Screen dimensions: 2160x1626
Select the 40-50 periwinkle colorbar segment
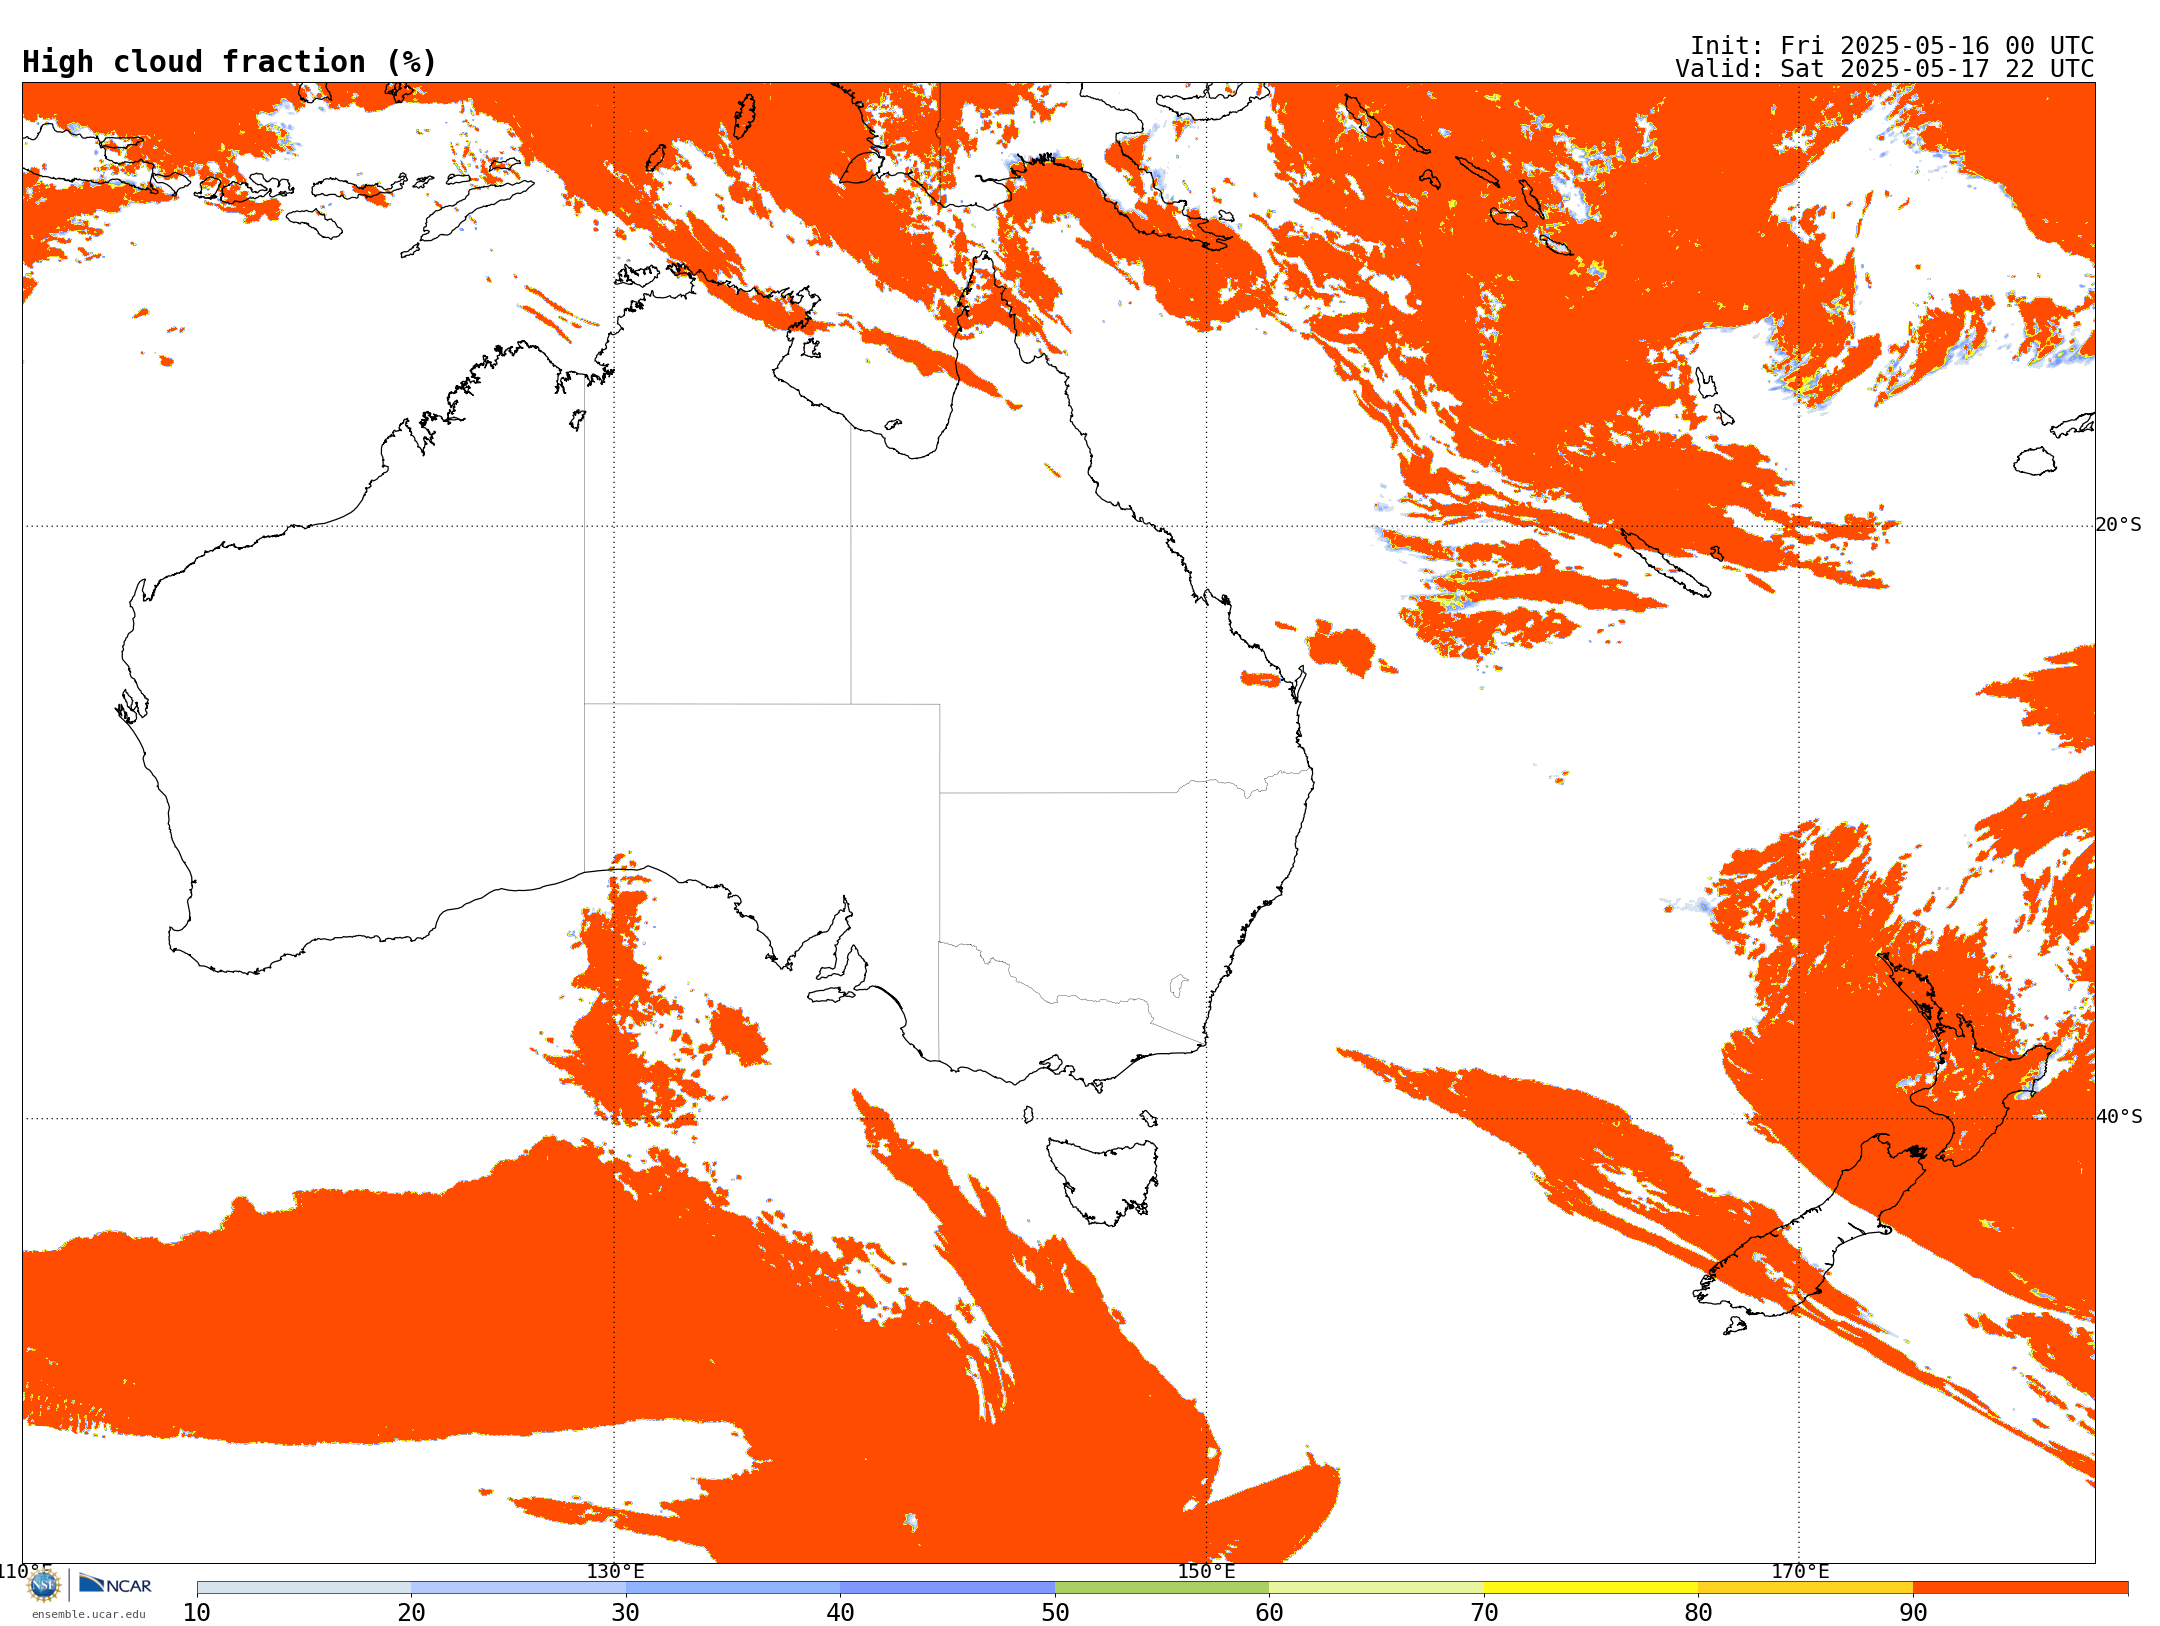pyautogui.click(x=947, y=1588)
